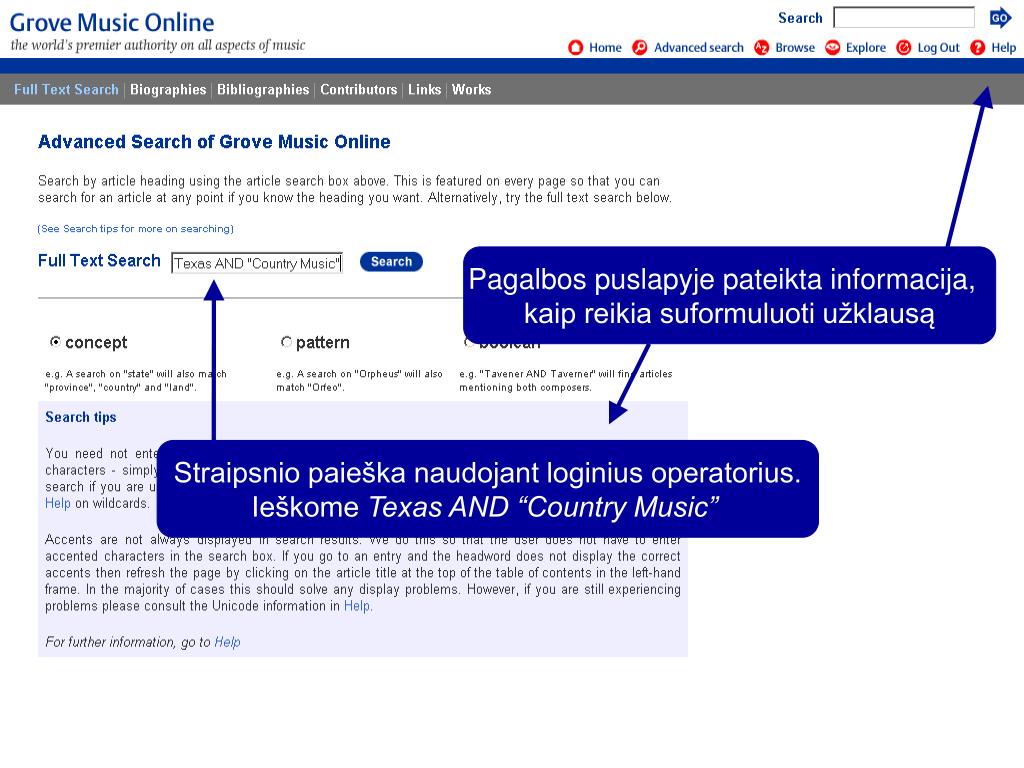Click the Log Out icon
Image resolution: width=1024 pixels, height=768 pixels.
coord(904,48)
